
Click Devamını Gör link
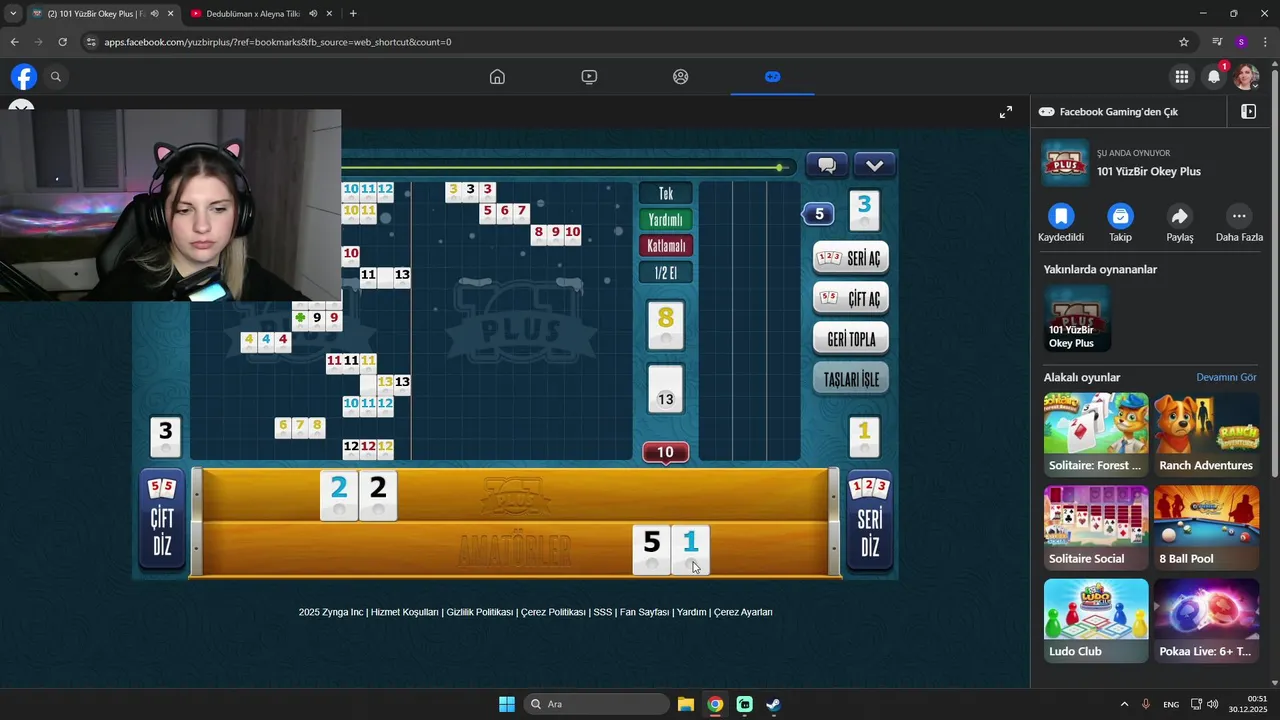tap(1226, 377)
